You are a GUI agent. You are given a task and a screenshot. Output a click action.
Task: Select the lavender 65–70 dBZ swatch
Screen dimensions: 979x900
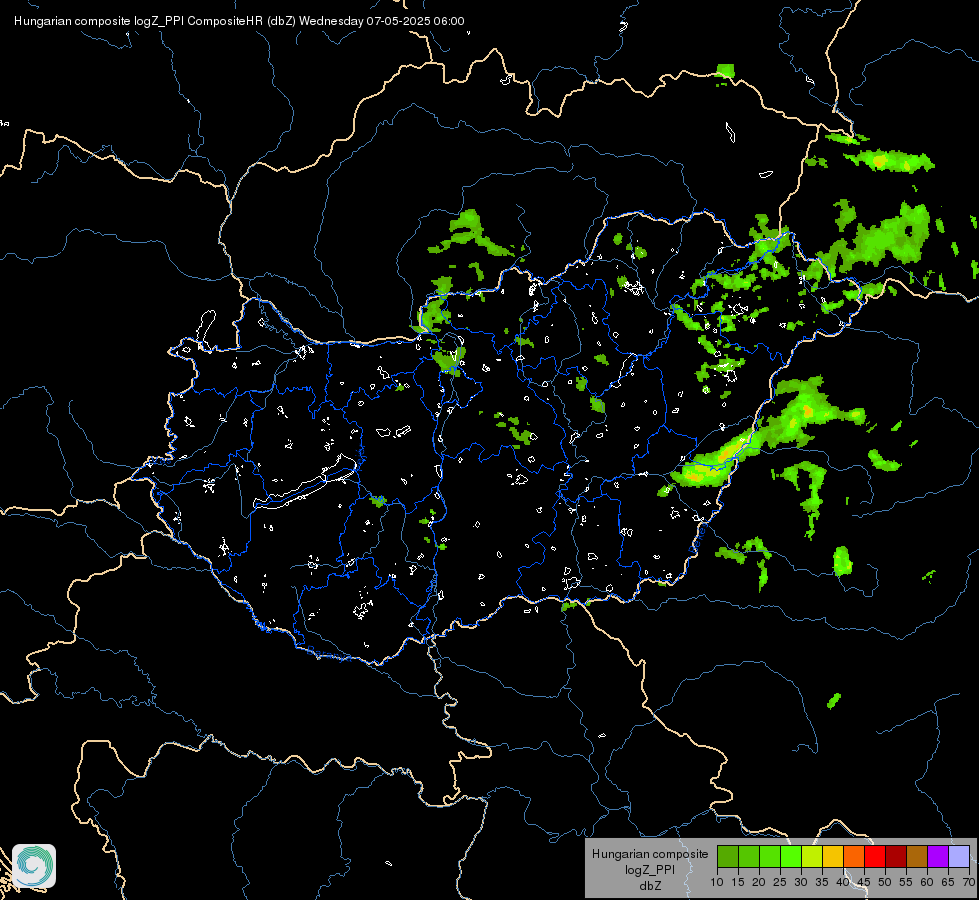pos(959,856)
